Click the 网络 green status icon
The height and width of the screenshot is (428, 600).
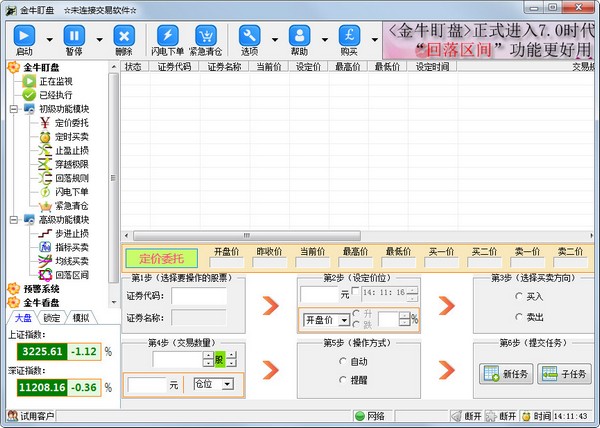359,416
